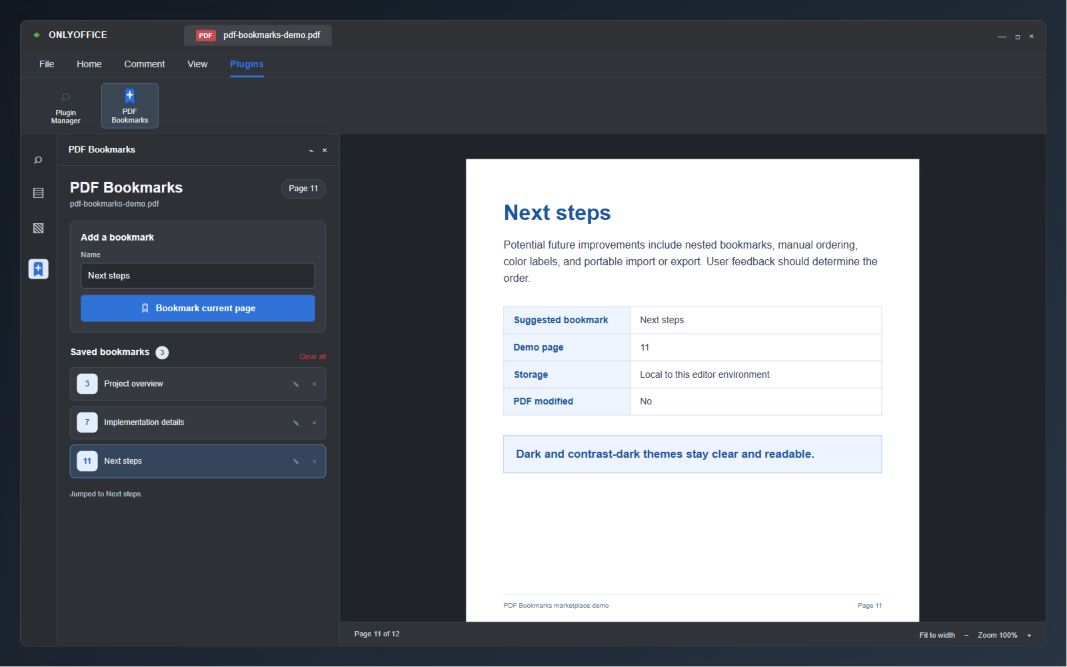
Task: Open the File menu
Action: [x=47, y=64]
